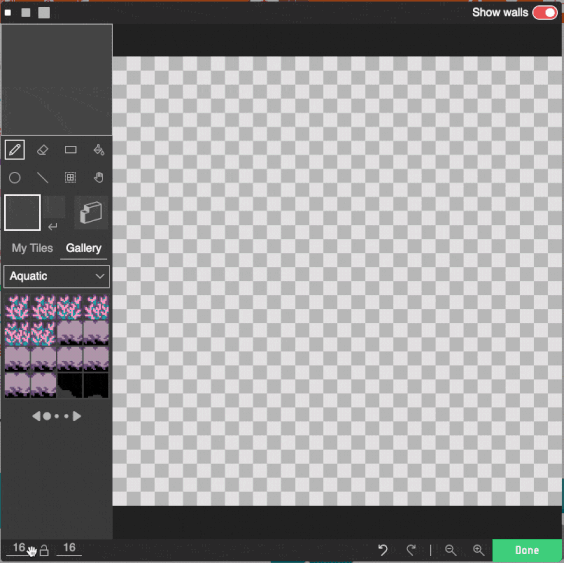Toggle the Show walls switch
The height and width of the screenshot is (563, 564).
(545, 13)
